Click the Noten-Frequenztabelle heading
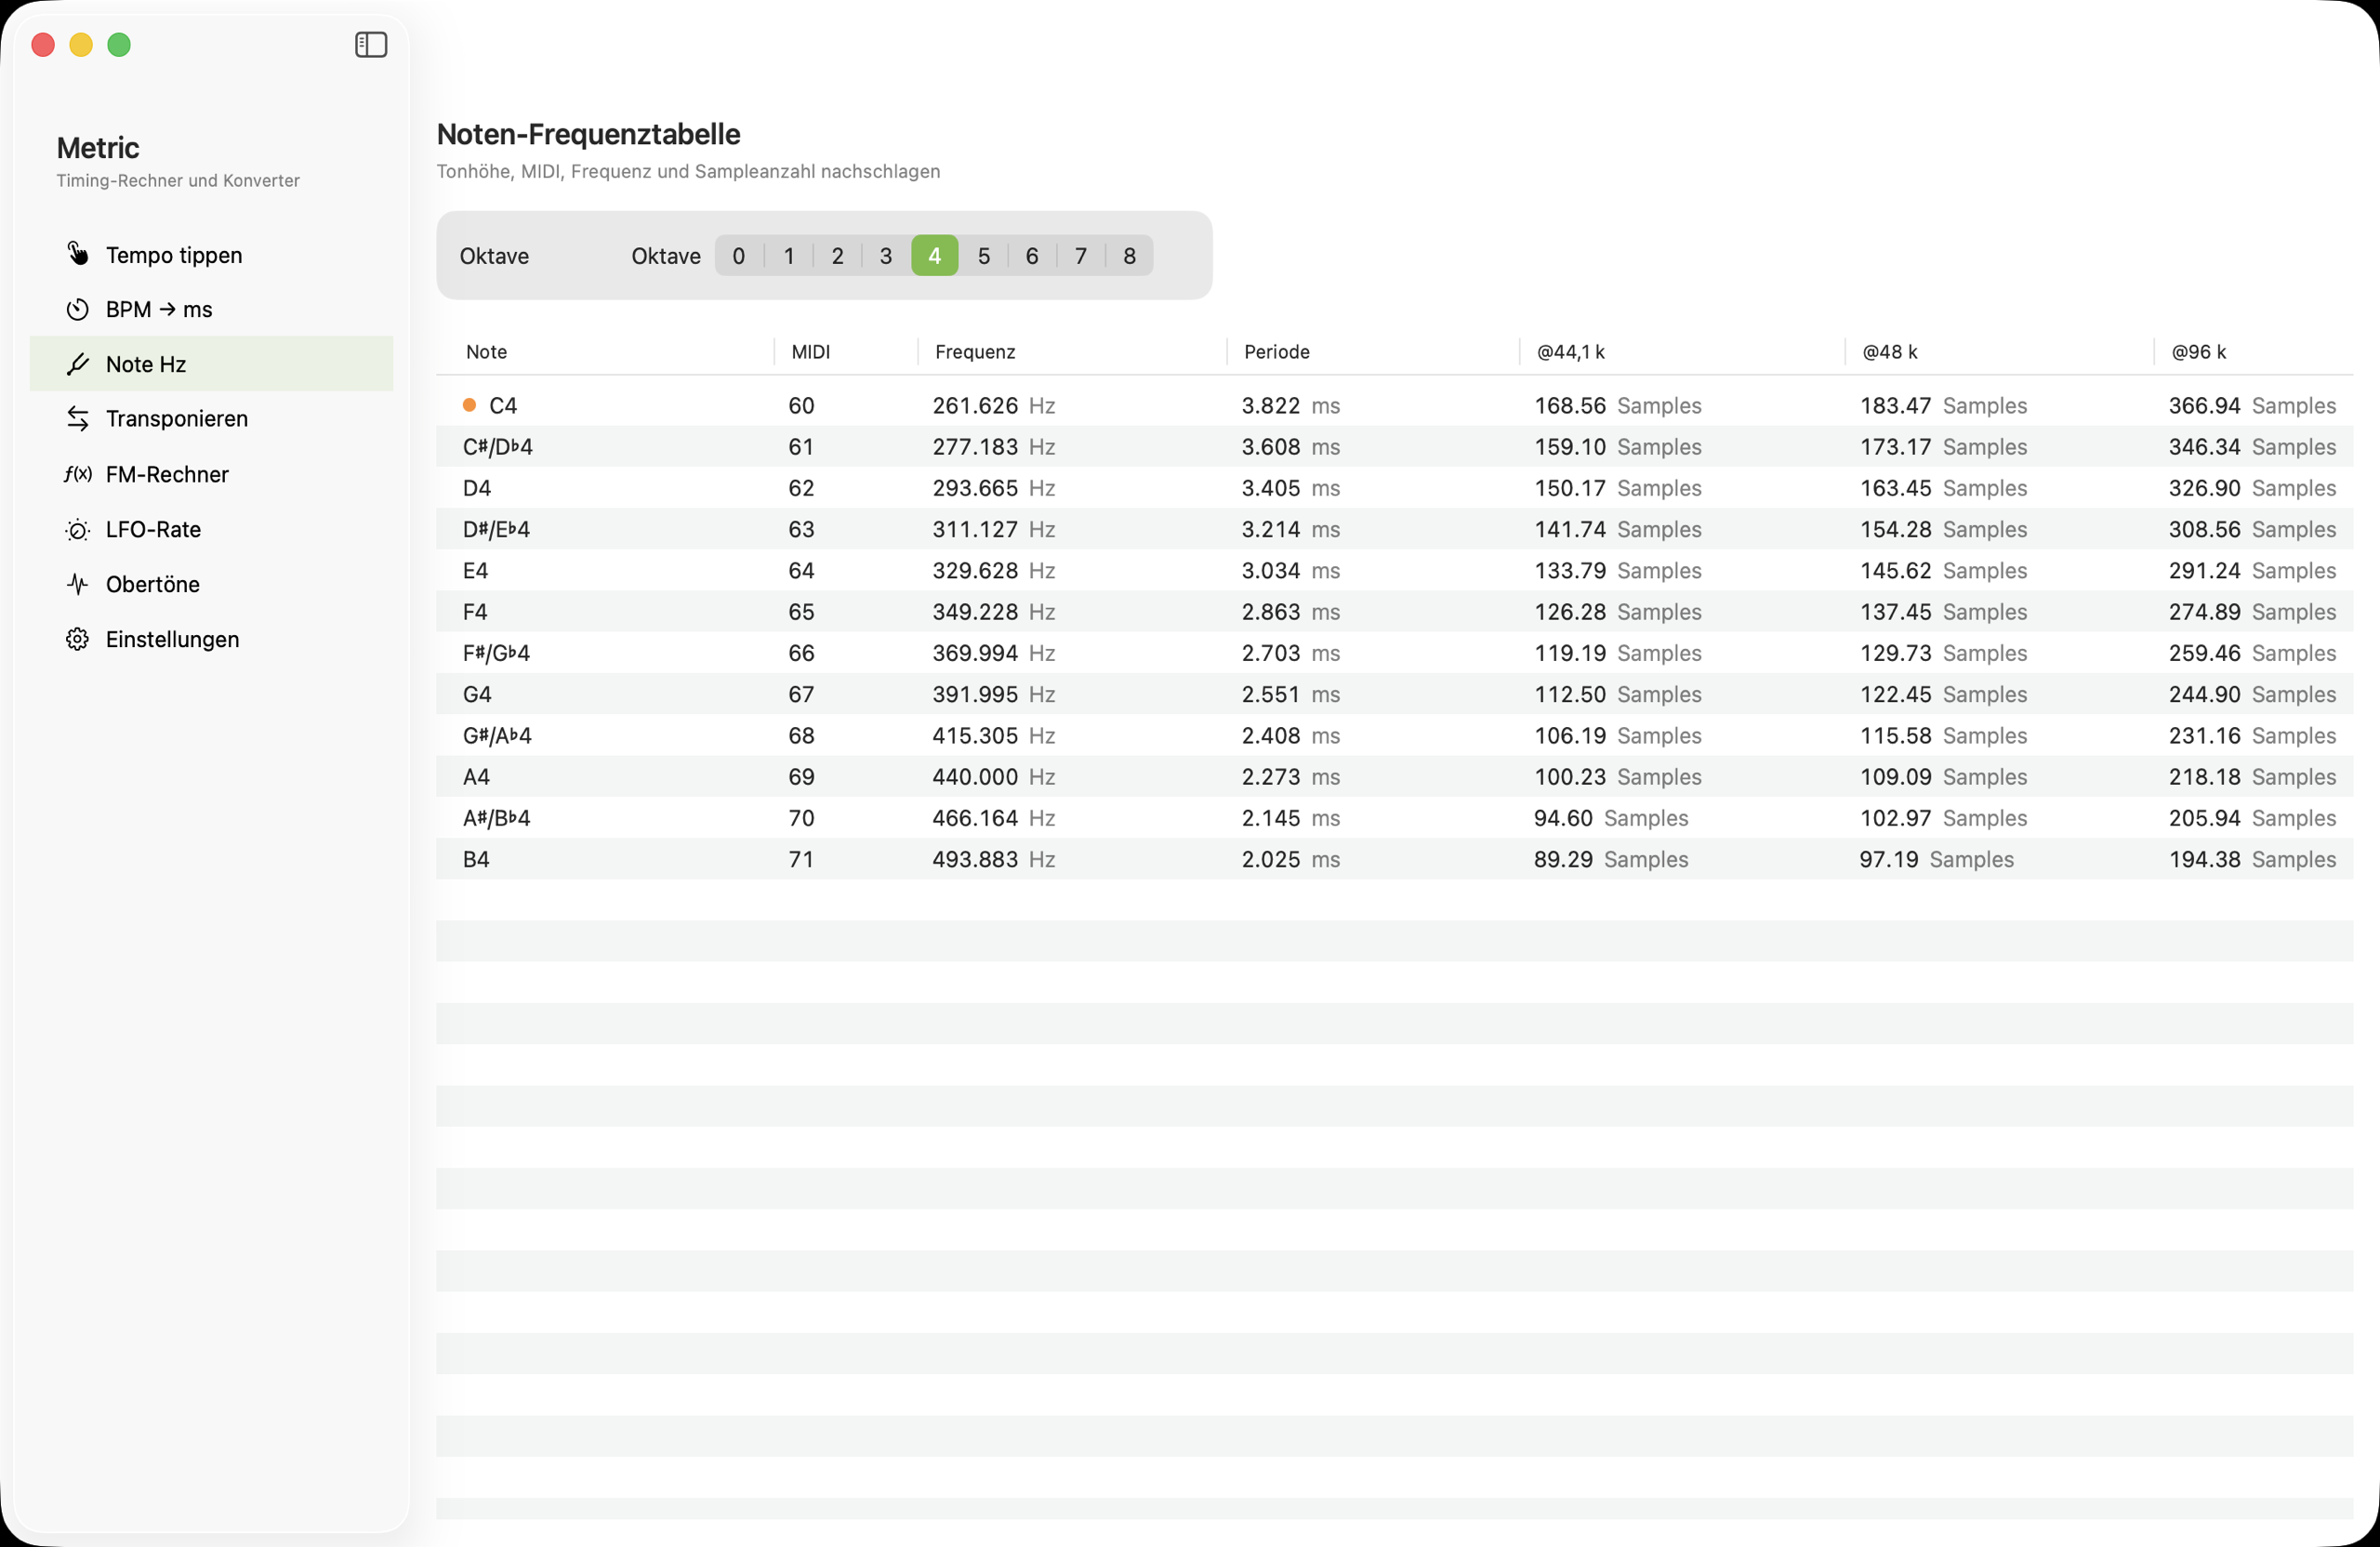The width and height of the screenshot is (2380, 1547). (x=588, y=133)
